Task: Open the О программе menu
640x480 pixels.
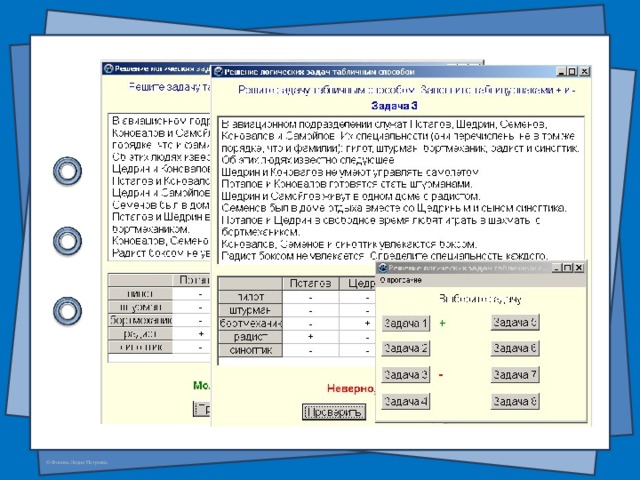Action: pos(400,280)
